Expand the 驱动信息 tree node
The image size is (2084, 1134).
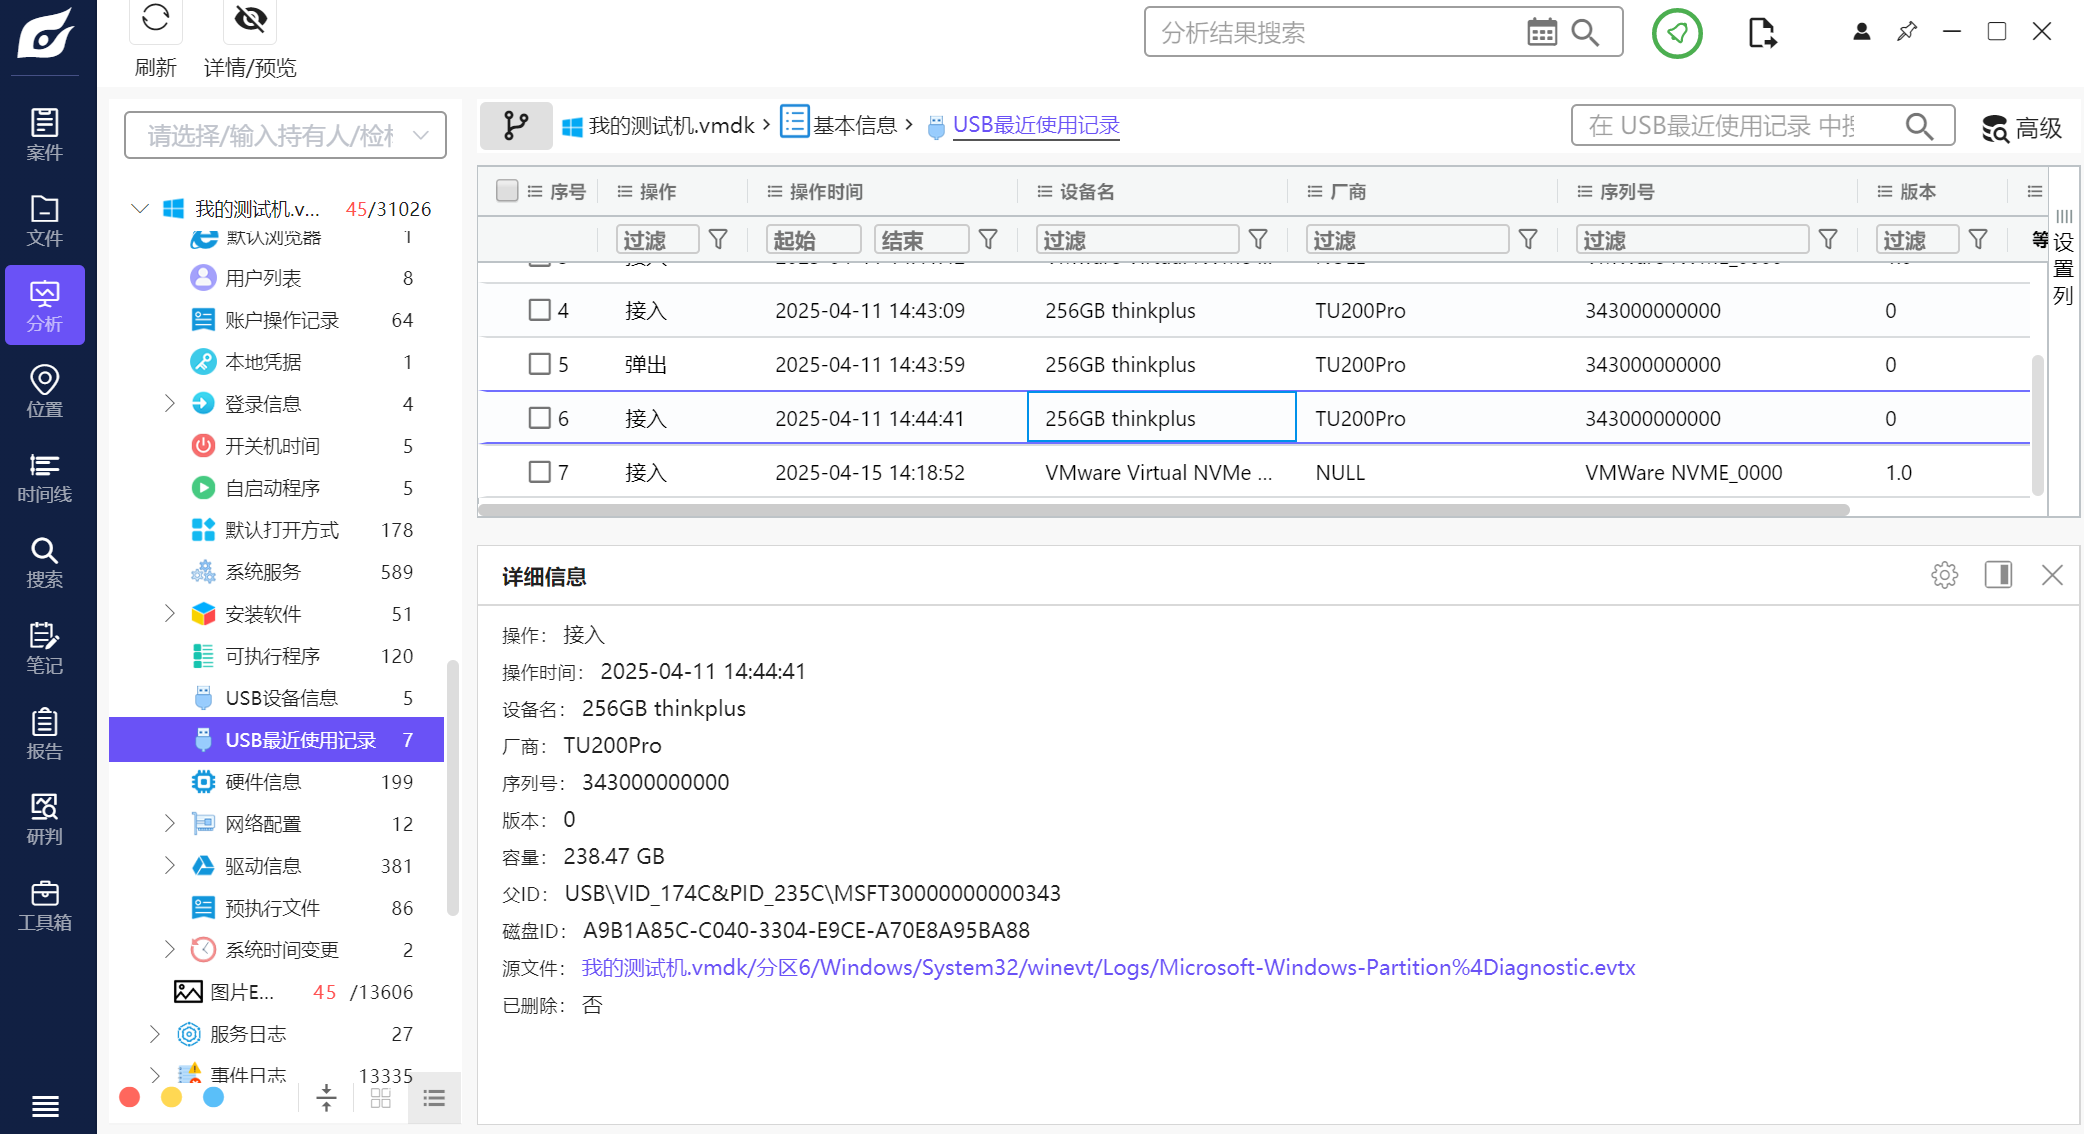tap(169, 865)
